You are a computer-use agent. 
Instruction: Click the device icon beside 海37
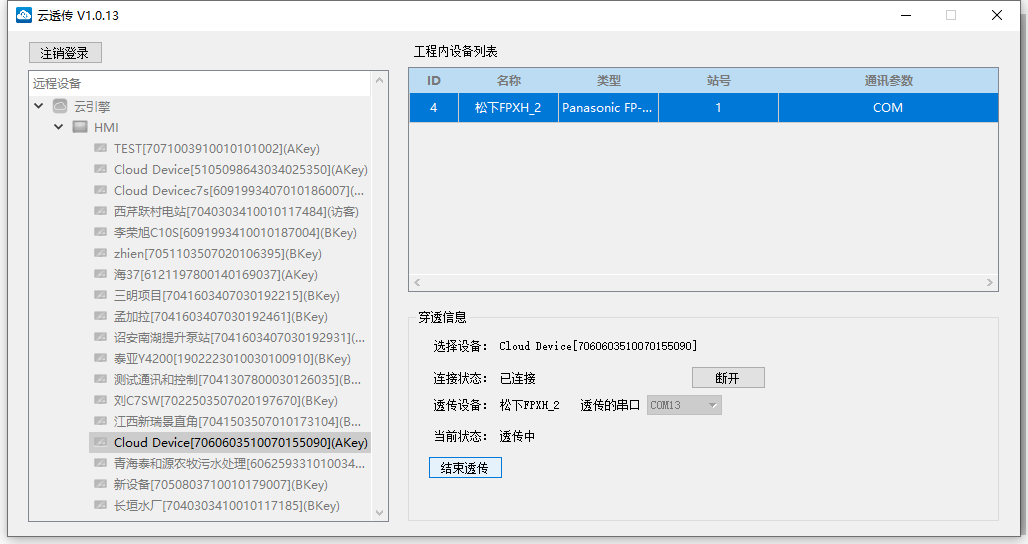(x=100, y=274)
